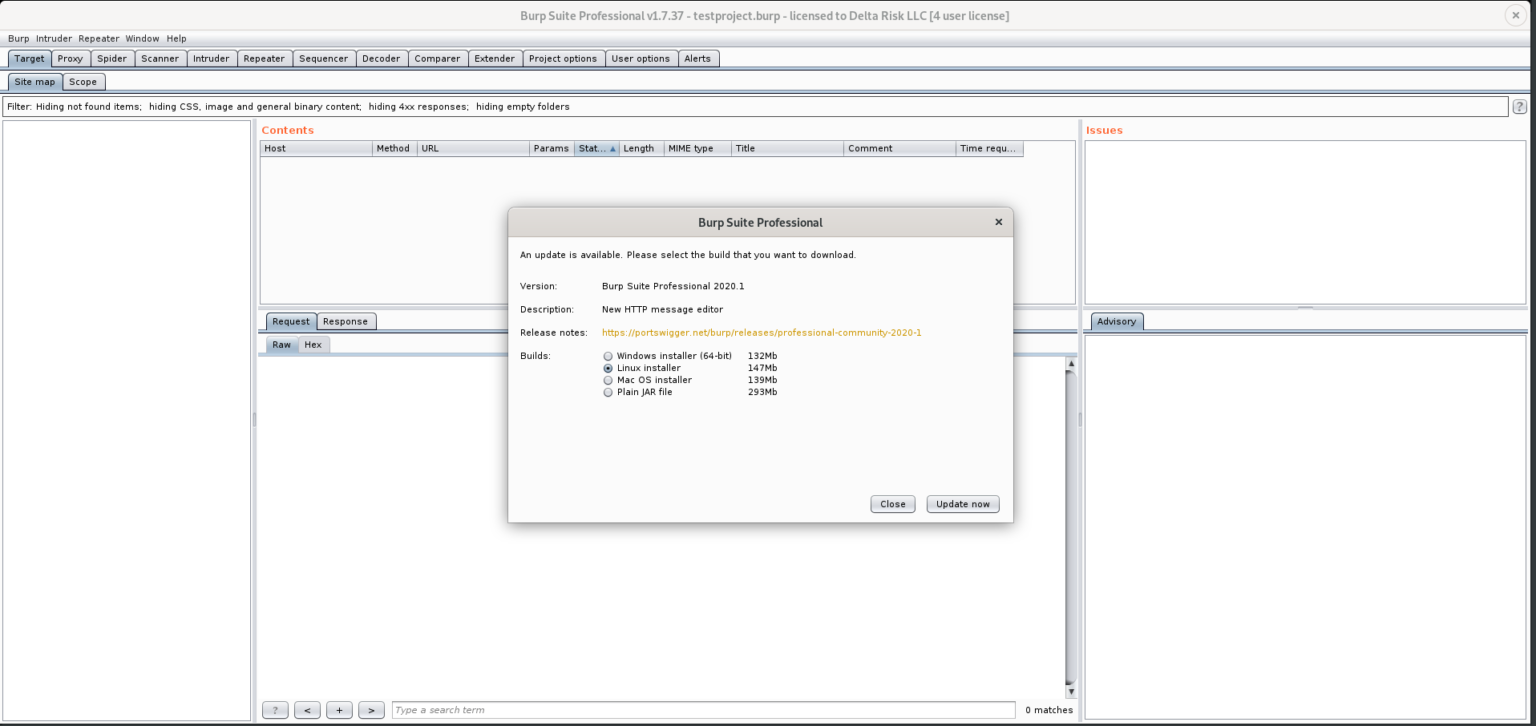
Task: Click the search options question mark icon
Action: coord(275,710)
